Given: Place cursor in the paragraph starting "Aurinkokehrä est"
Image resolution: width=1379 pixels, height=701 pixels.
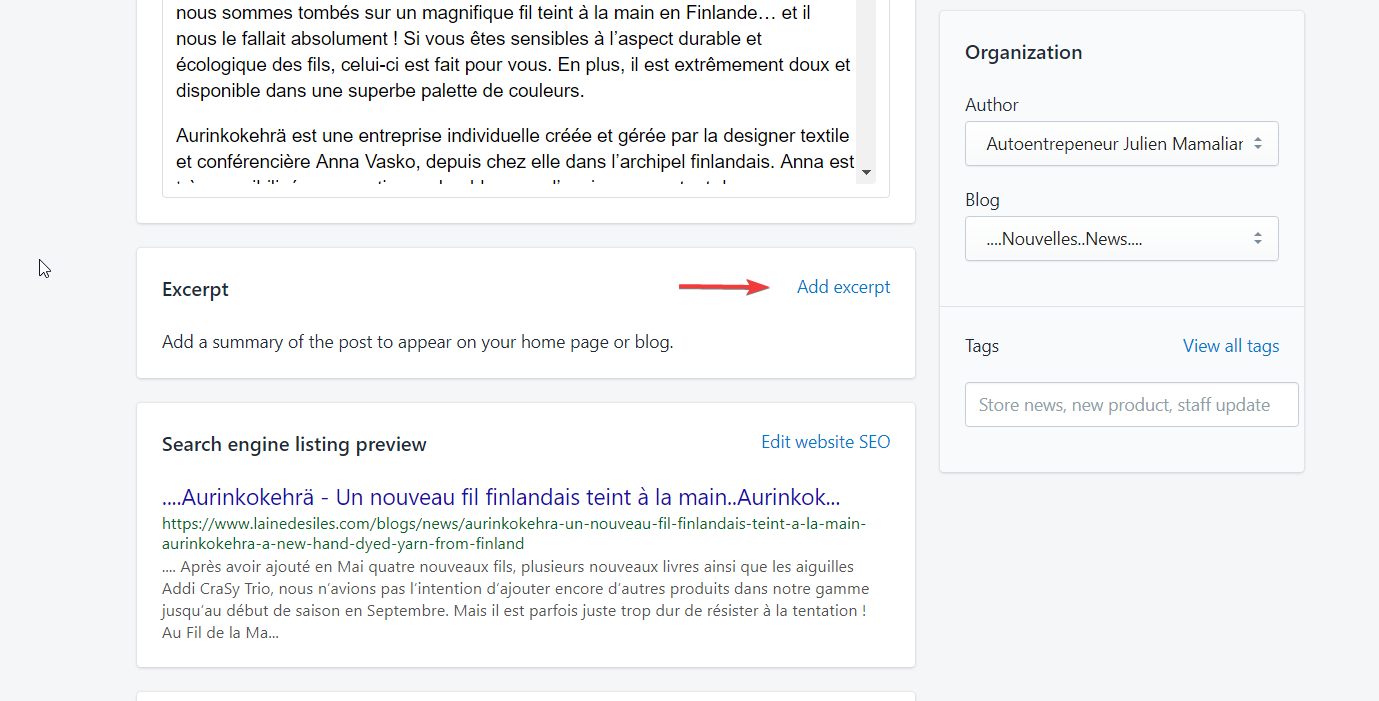Looking at the screenshot, I should (x=512, y=135).
